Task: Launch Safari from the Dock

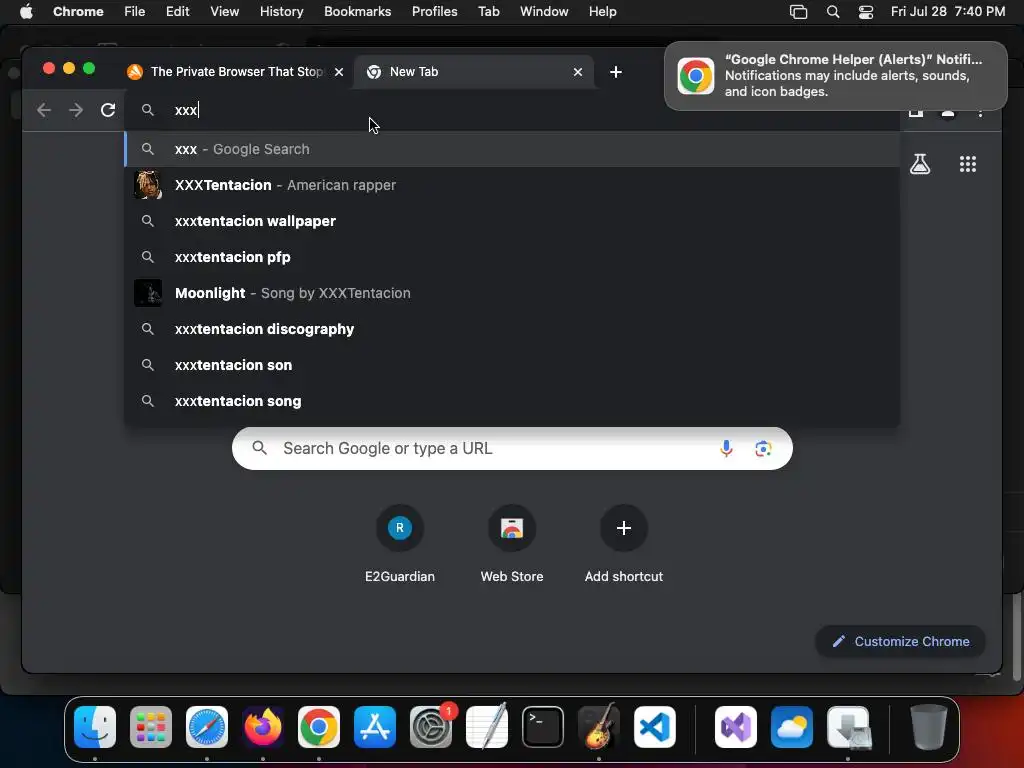Action: click(x=207, y=727)
